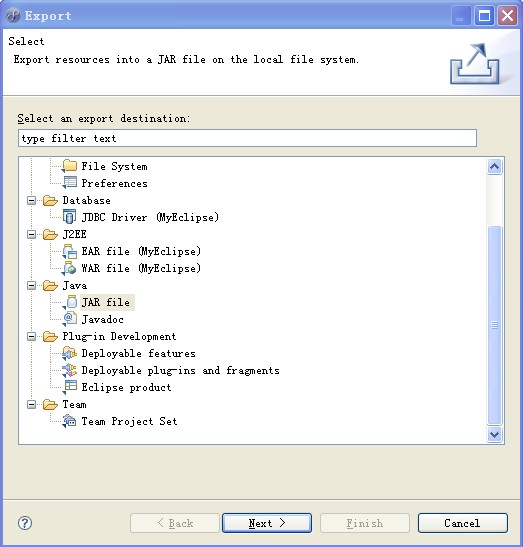Select the Preferences tree entry
523x547 pixels.
[105, 183]
